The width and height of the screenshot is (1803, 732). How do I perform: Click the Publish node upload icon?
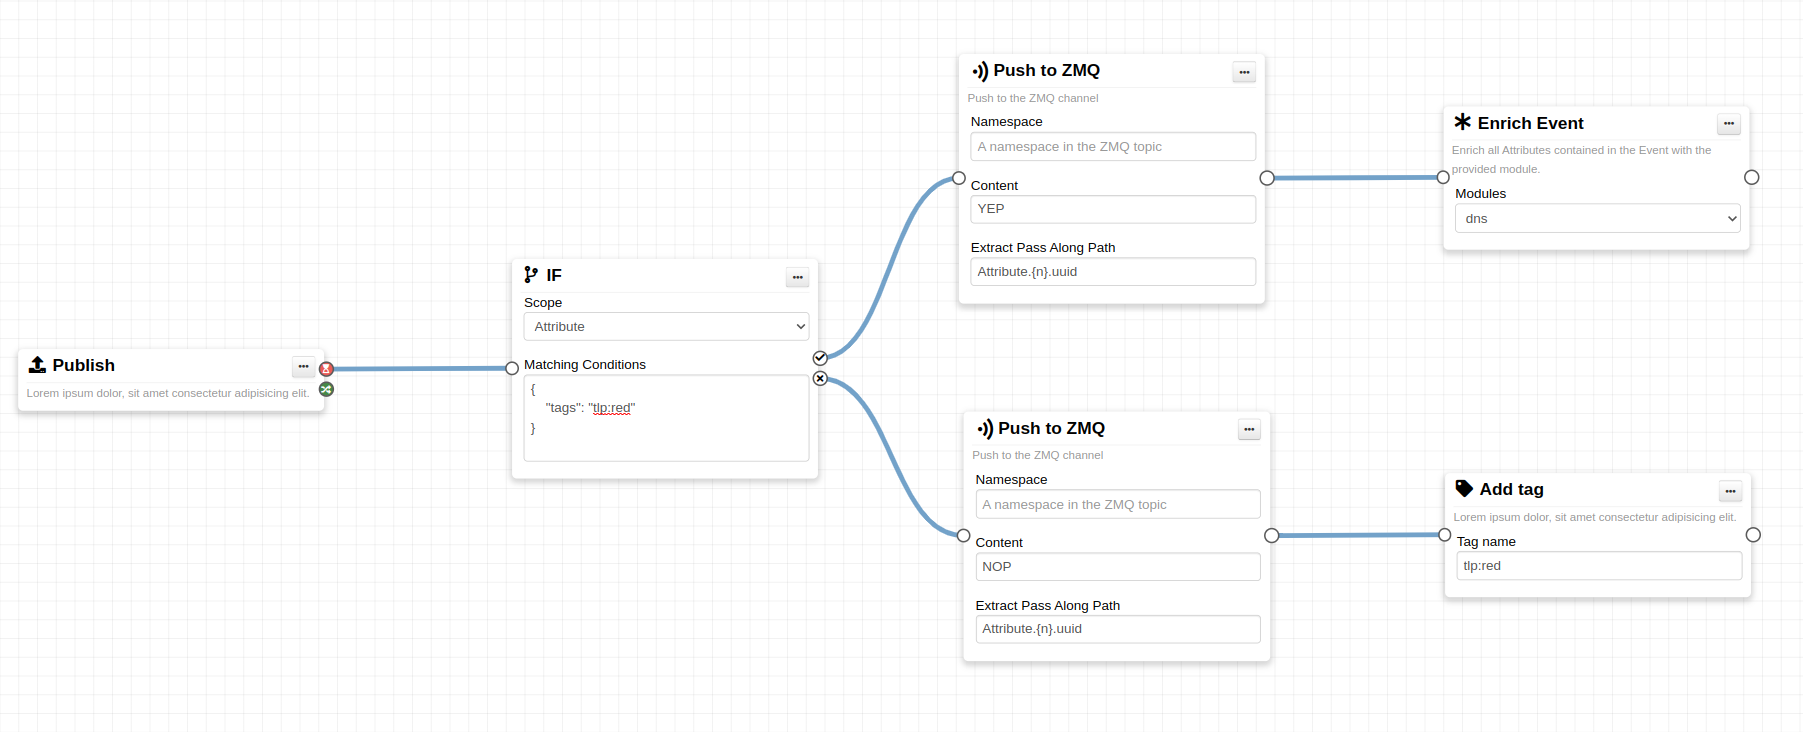click(38, 365)
